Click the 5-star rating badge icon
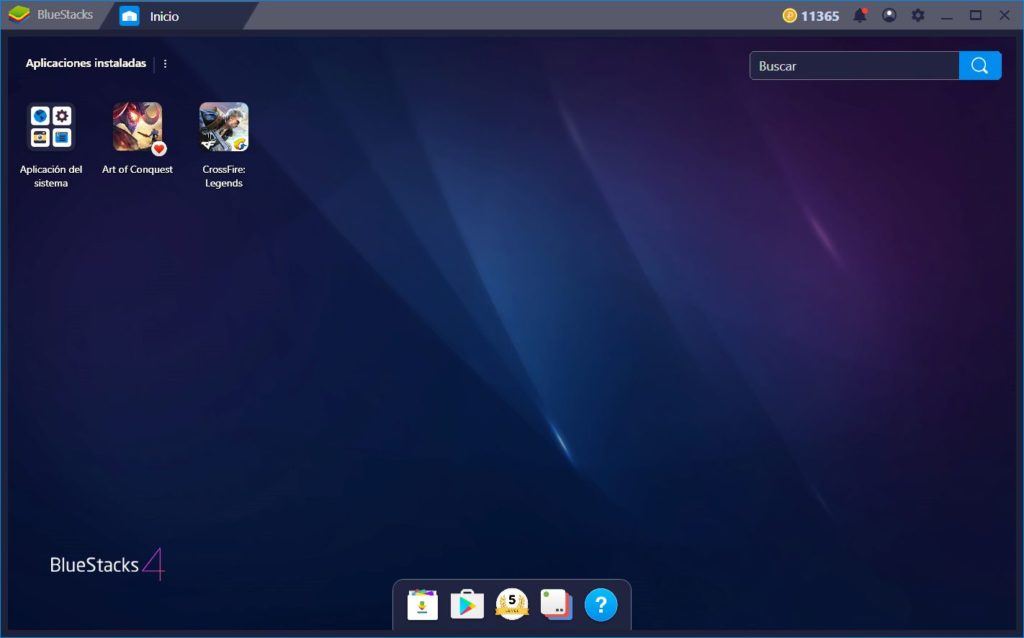 511,604
